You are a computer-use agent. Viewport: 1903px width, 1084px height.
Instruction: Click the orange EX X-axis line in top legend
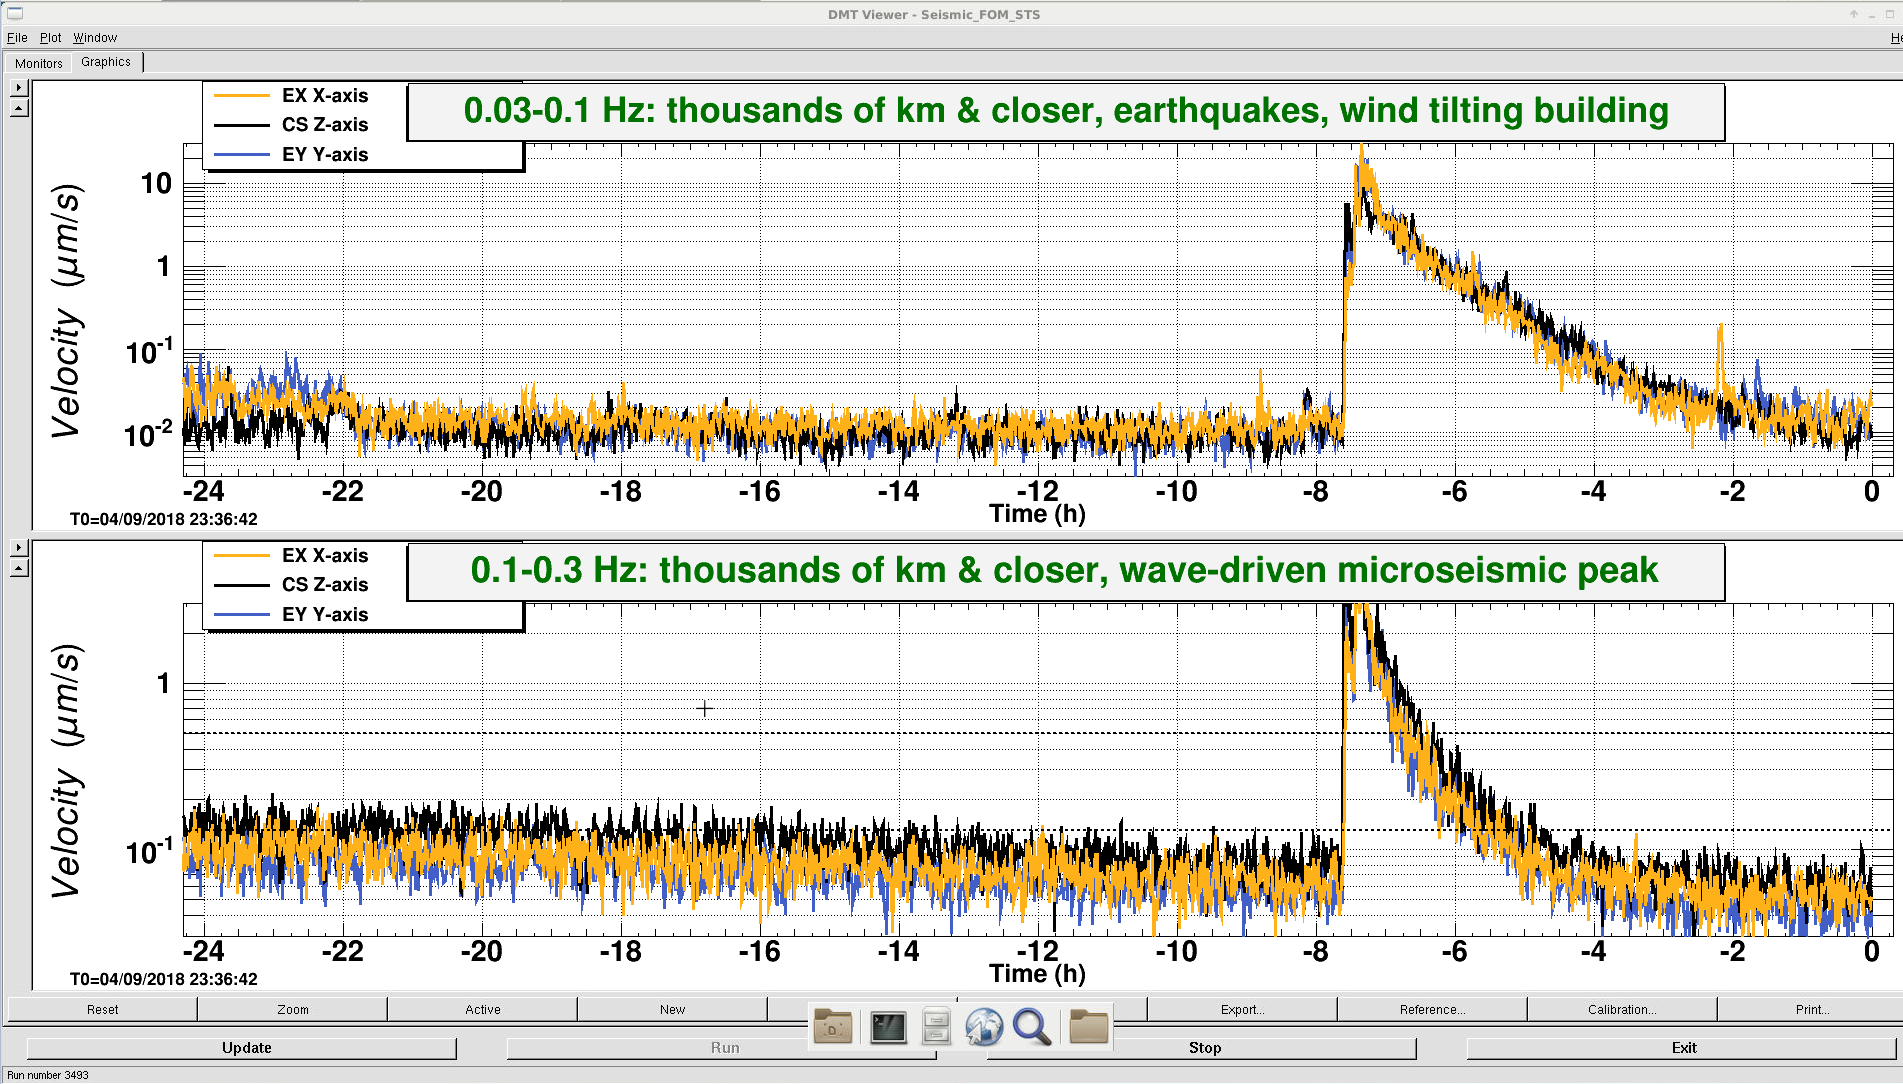tap(241, 95)
